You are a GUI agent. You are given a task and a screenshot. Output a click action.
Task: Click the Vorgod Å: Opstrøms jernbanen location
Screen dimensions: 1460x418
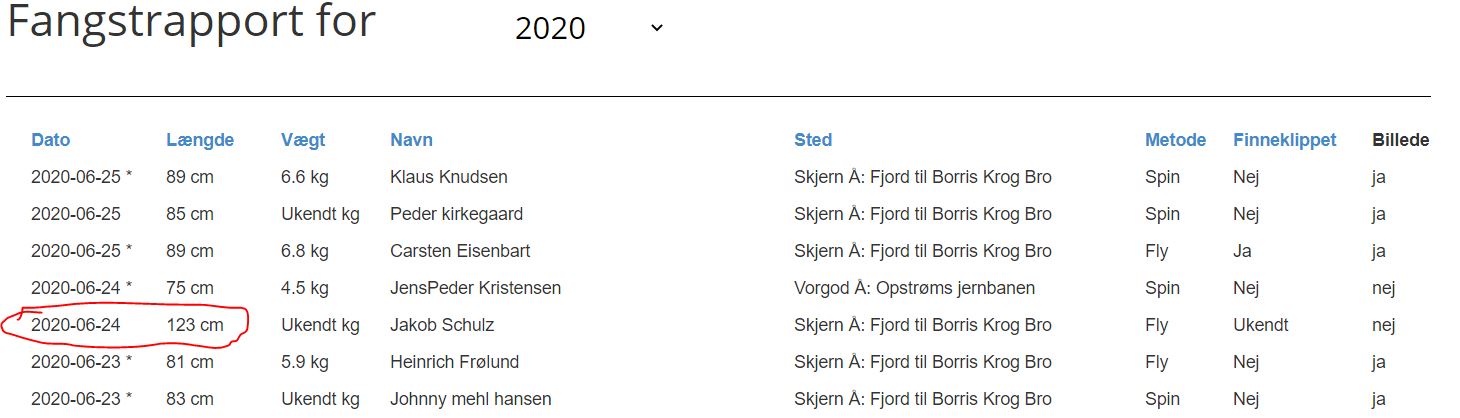[914, 288]
